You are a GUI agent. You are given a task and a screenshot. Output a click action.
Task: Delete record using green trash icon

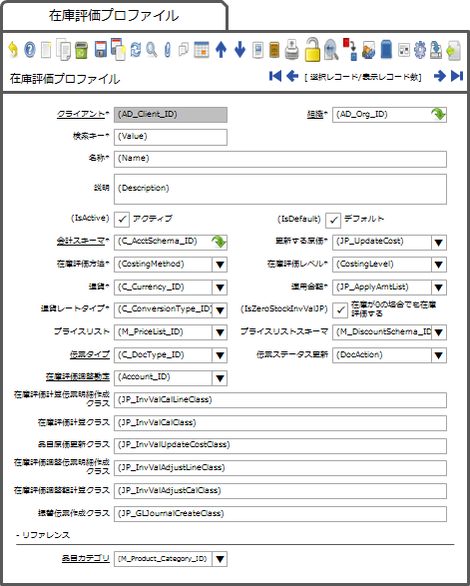click(81, 50)
